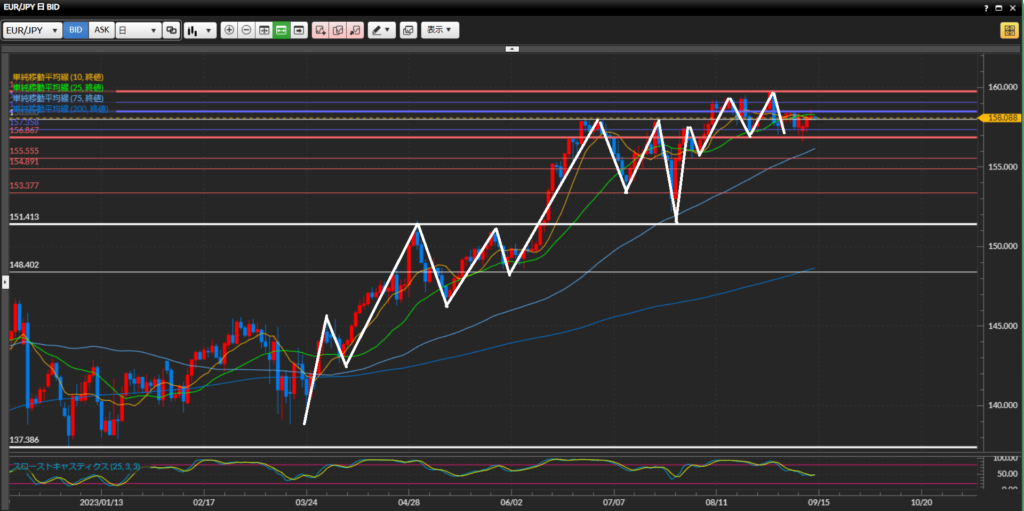Click the chart grid layout icon
Image resolution: width=1024 pixels, height=511 pixels.
(x=264, y=30)
